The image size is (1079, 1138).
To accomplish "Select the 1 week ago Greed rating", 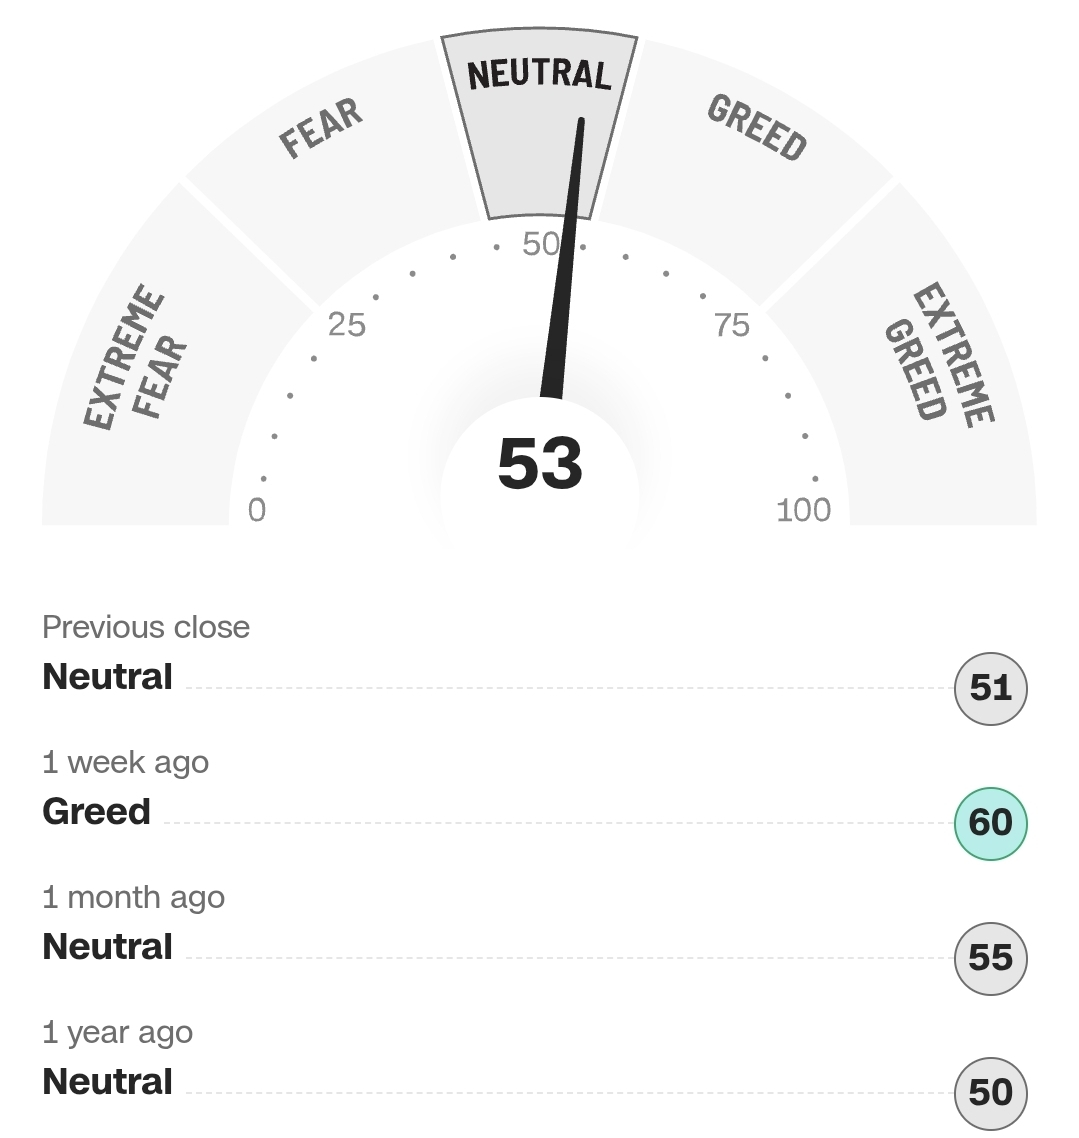I will tap(97, 811).
